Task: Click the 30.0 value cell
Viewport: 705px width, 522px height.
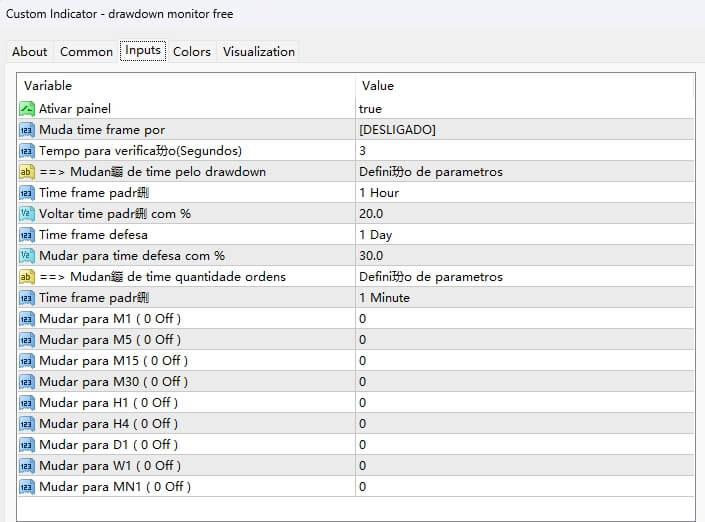Action: tap(525, 256)
